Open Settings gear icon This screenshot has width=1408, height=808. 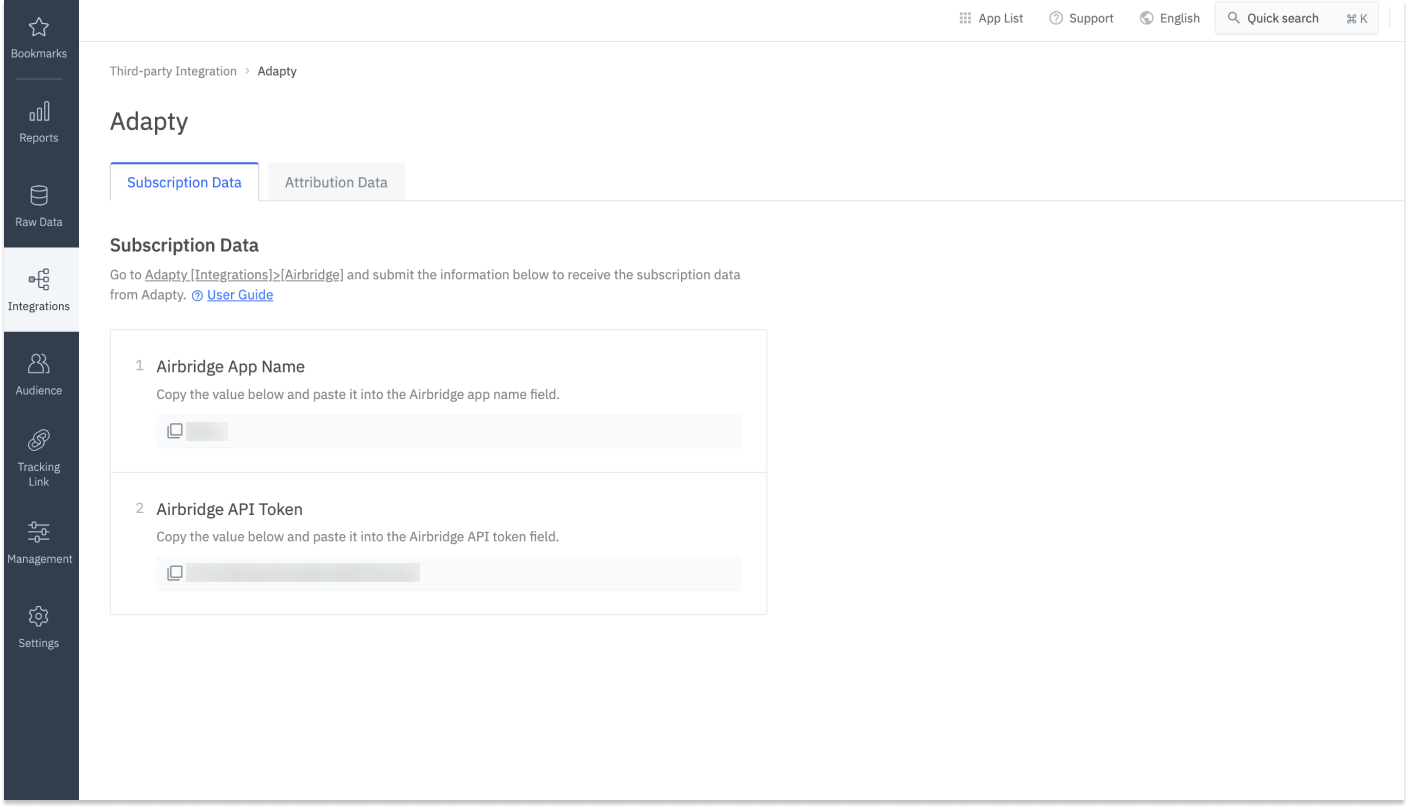pyautogui.click(x=39, y=615)
